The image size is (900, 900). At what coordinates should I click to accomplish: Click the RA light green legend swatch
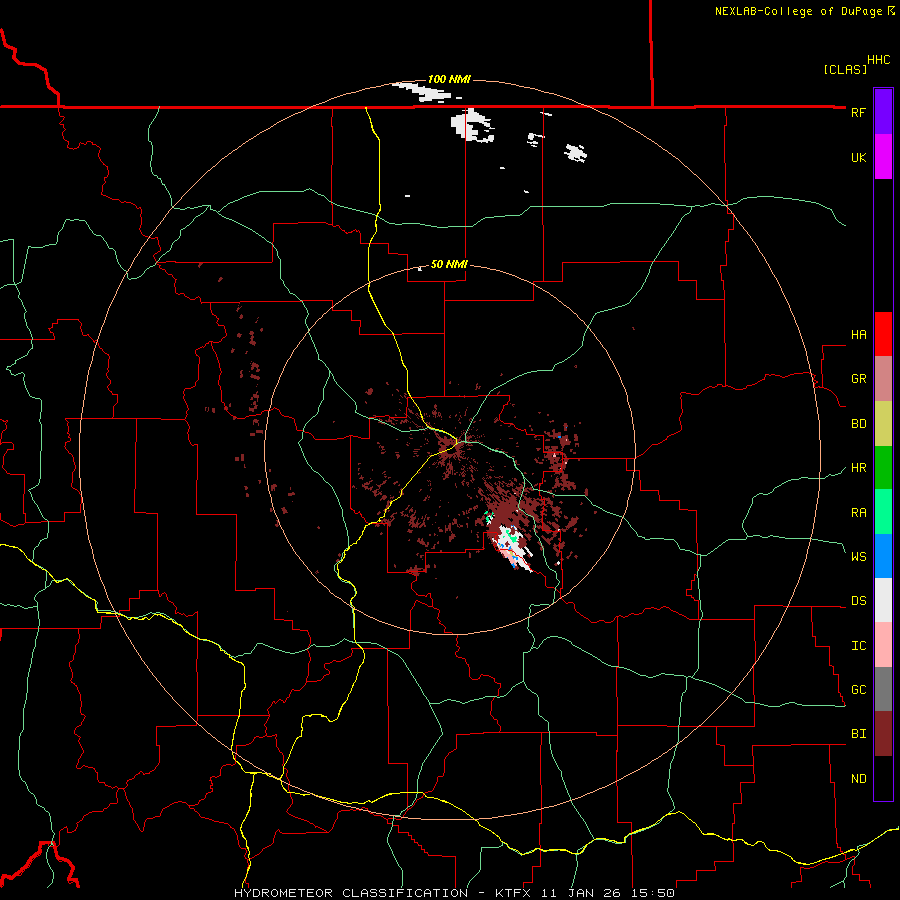point(883,512)
